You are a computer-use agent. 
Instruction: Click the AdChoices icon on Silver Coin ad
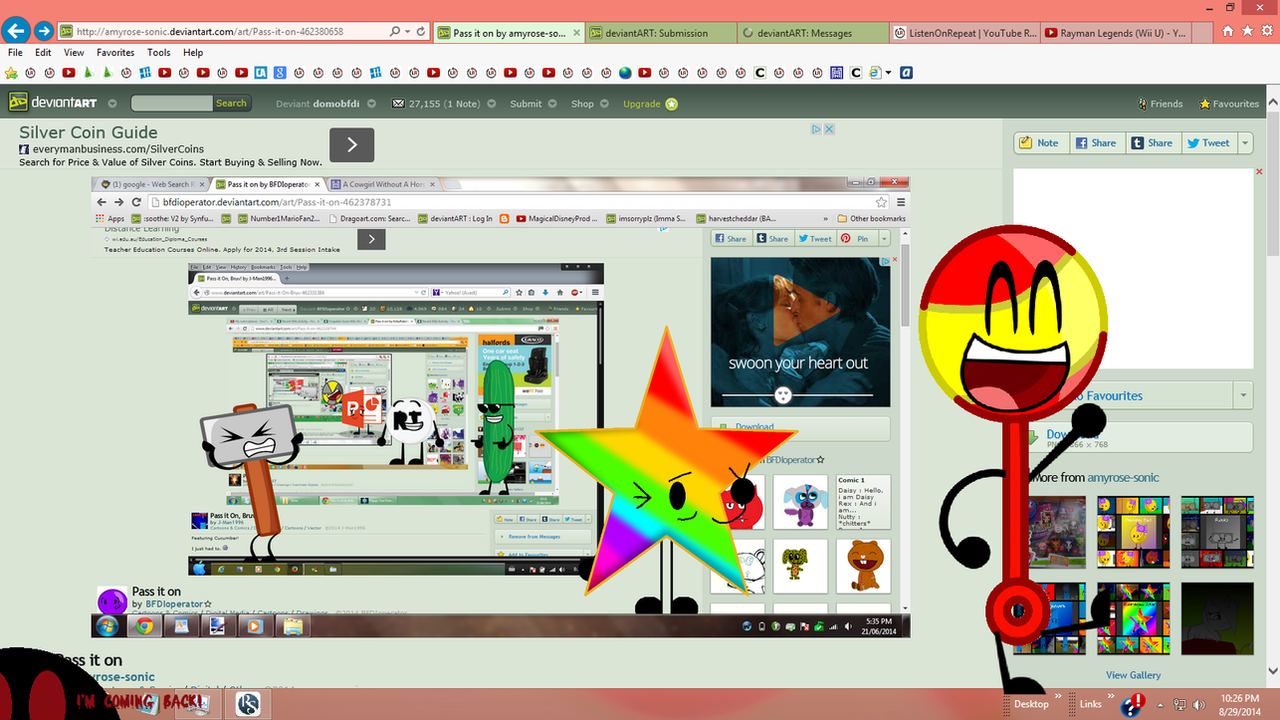point(816,129)
